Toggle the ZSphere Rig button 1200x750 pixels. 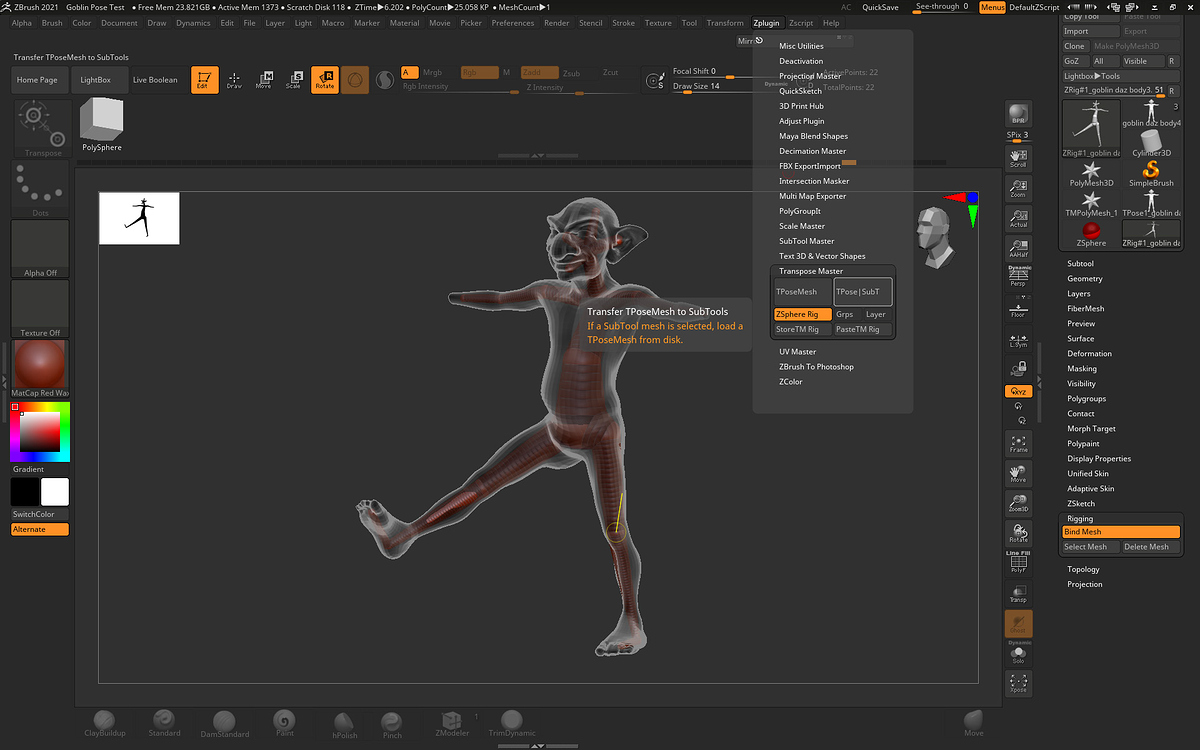tap(803, 314)
